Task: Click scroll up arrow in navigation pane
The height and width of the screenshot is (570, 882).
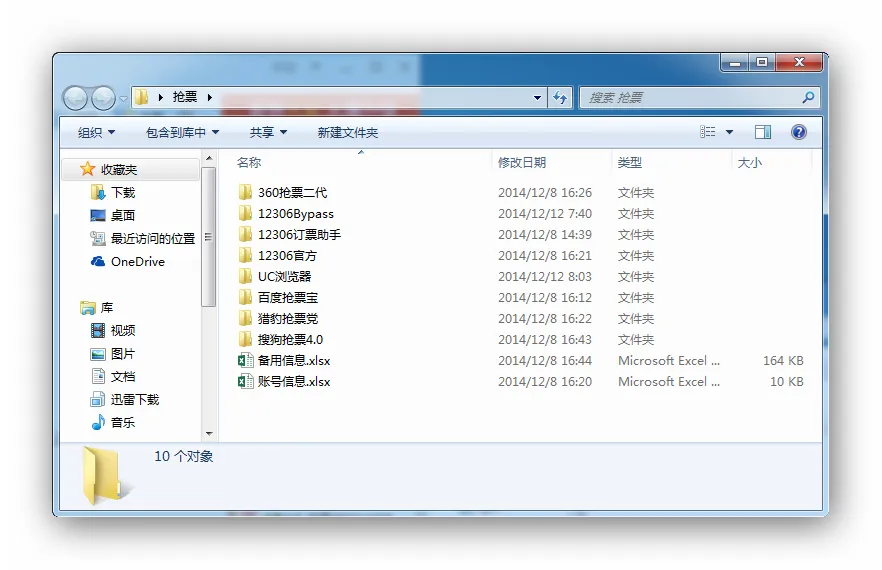Action: click(209, 158)
